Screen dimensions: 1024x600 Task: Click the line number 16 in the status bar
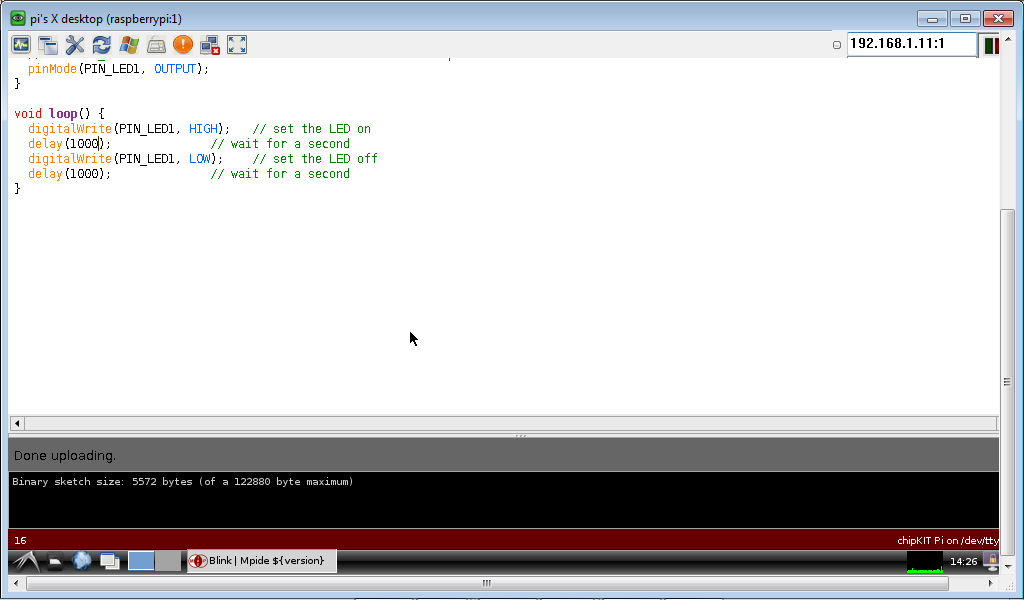pyautogui.click(x=20, y=541)
